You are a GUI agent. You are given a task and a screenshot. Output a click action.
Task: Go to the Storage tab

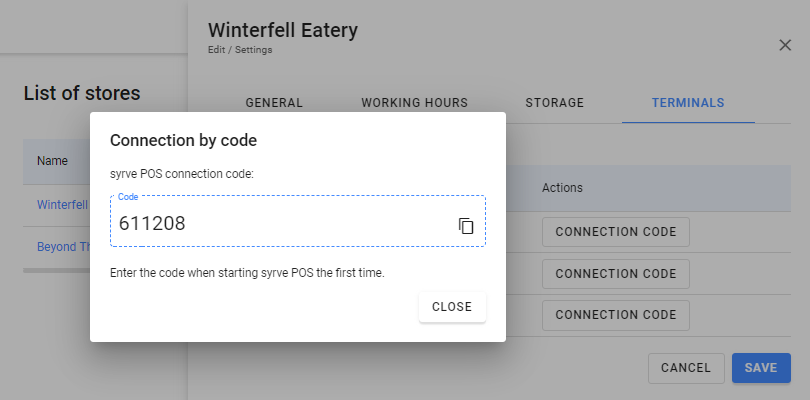click(x=554, y=103)
